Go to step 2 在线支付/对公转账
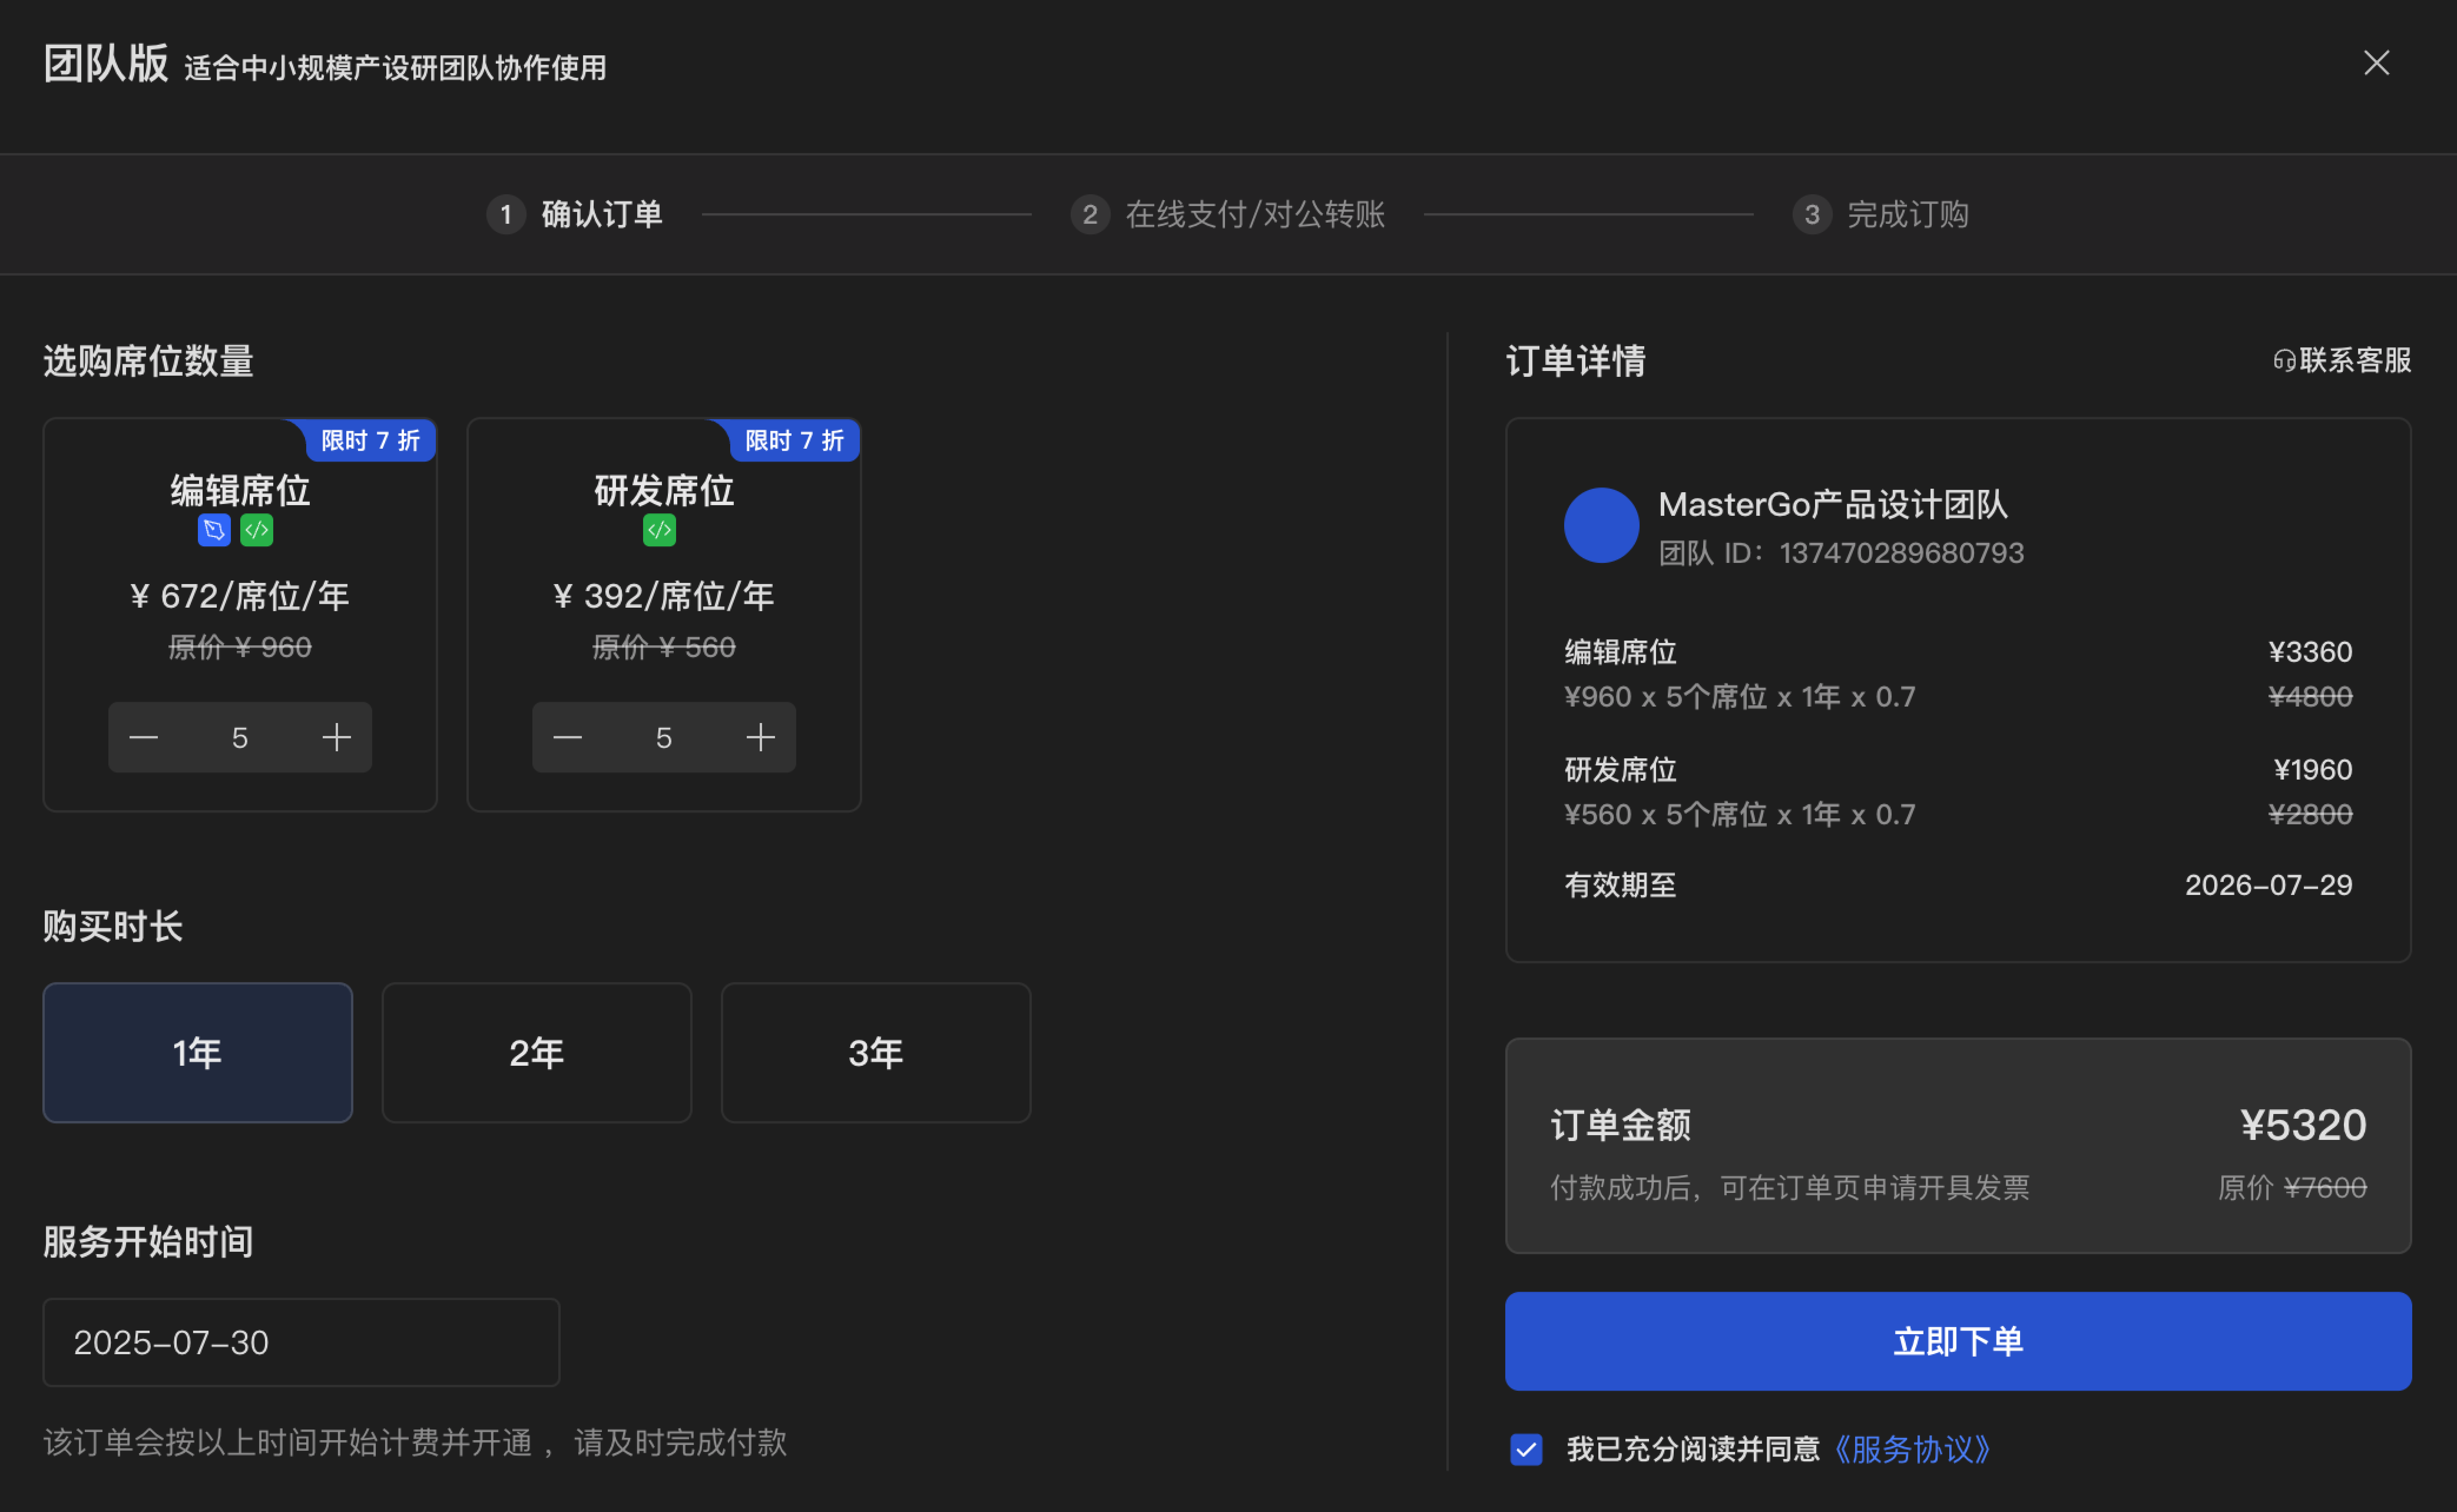This screenshot has width=2457, height=1512. pos(1228,214)
